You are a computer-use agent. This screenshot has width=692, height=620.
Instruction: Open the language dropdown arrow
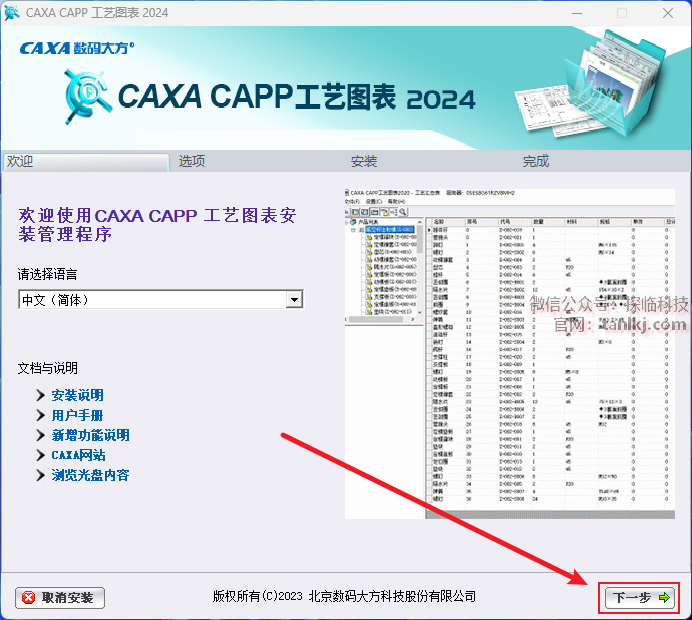point(294,300)
